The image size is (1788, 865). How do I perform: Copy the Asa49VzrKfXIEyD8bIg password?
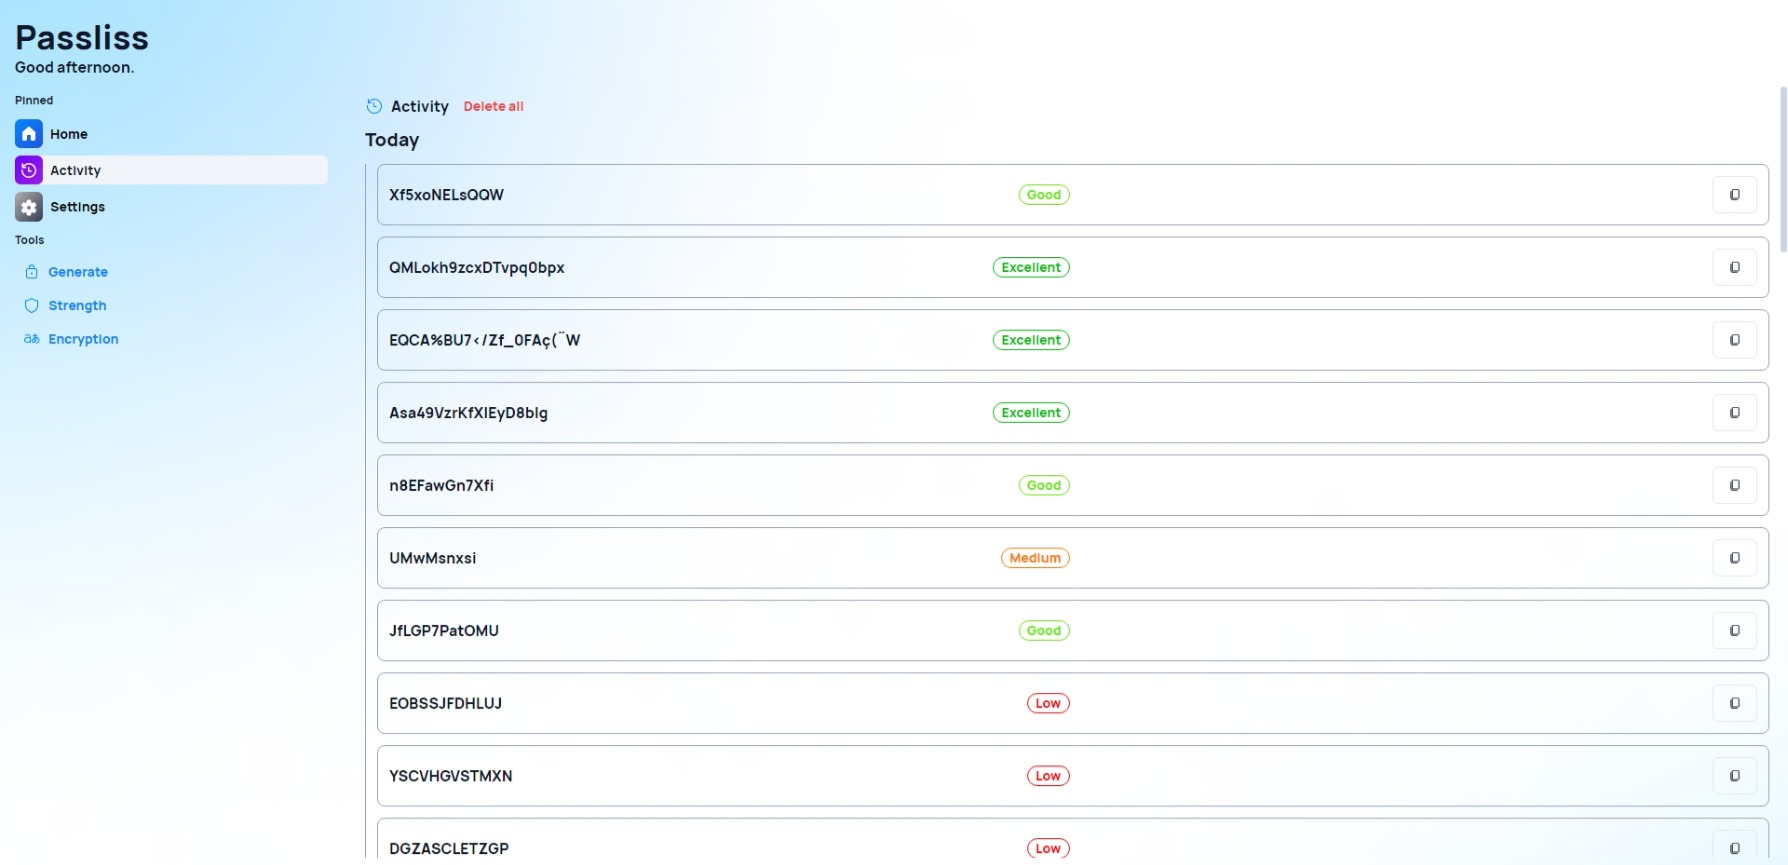[1734, 413]
